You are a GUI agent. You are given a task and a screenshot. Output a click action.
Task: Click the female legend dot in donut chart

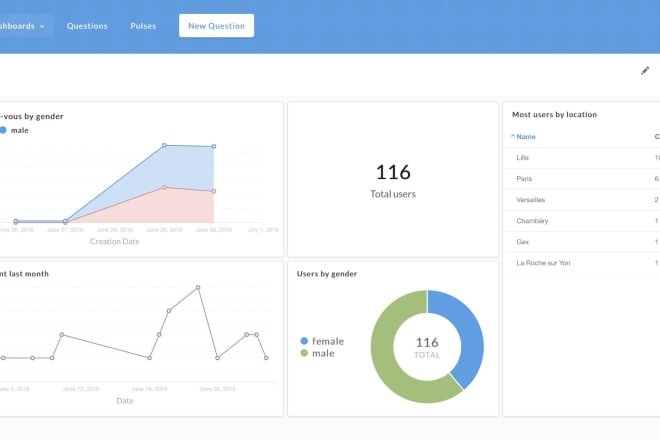click(x=304, y=341)
